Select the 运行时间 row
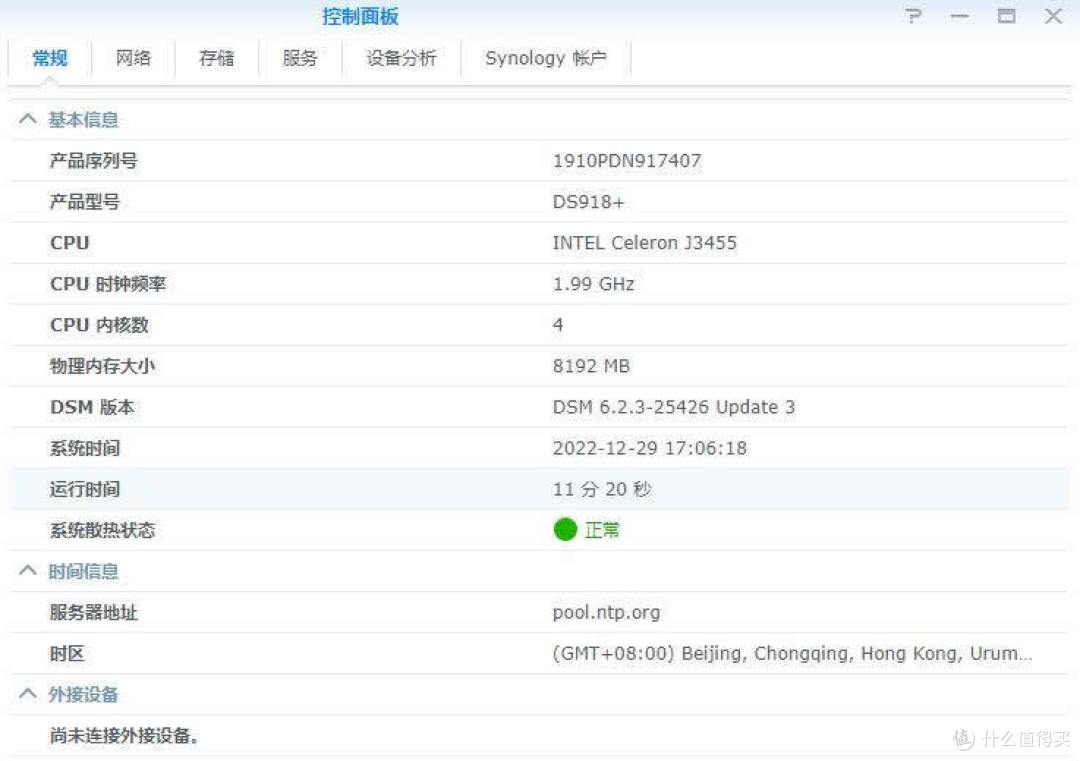Viewport: 1080px width, 761px height. point(540,489)
